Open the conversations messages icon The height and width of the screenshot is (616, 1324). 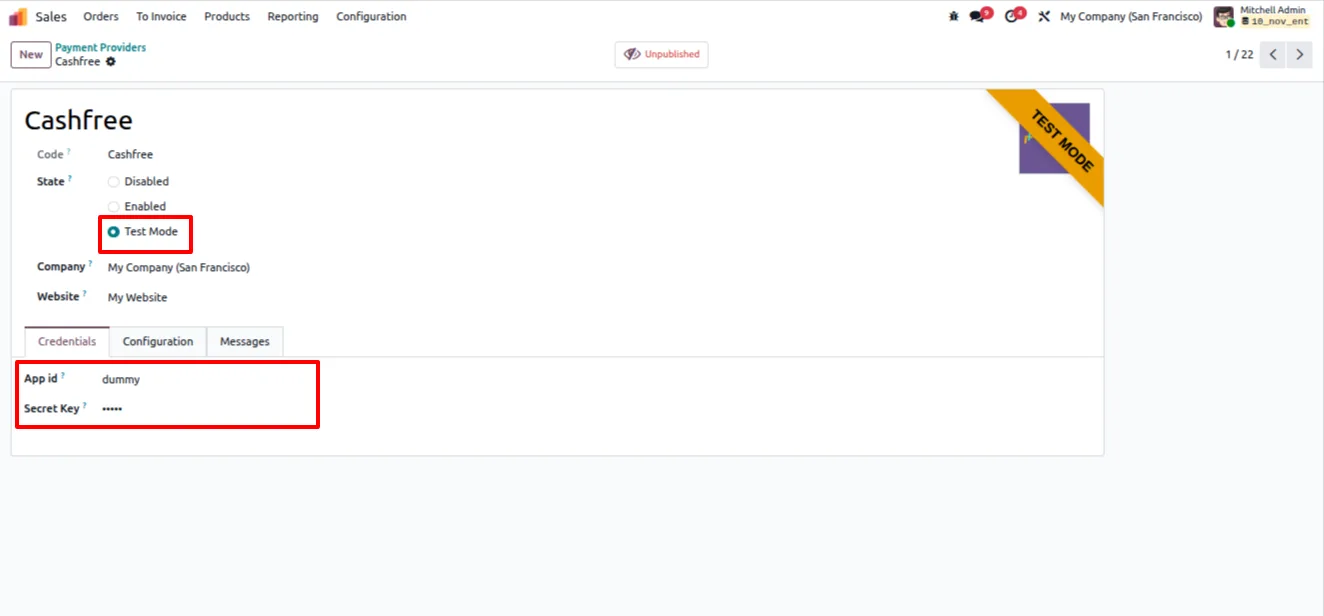point(979,16)
